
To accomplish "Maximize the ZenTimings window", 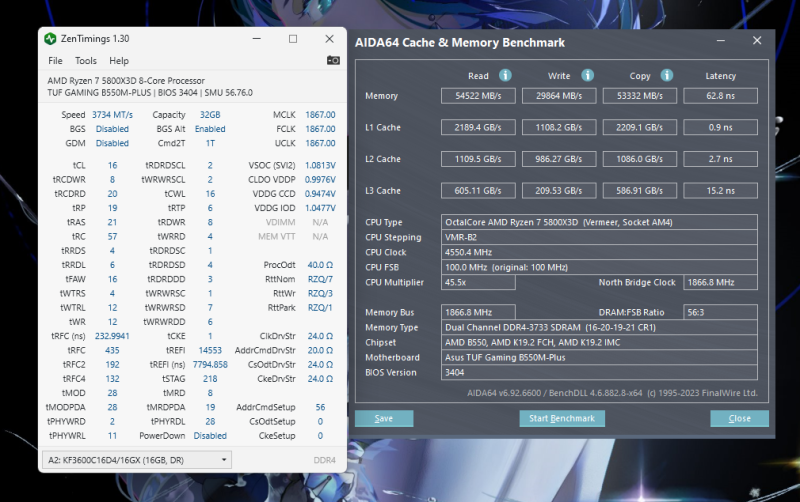I will coord(293,39).
